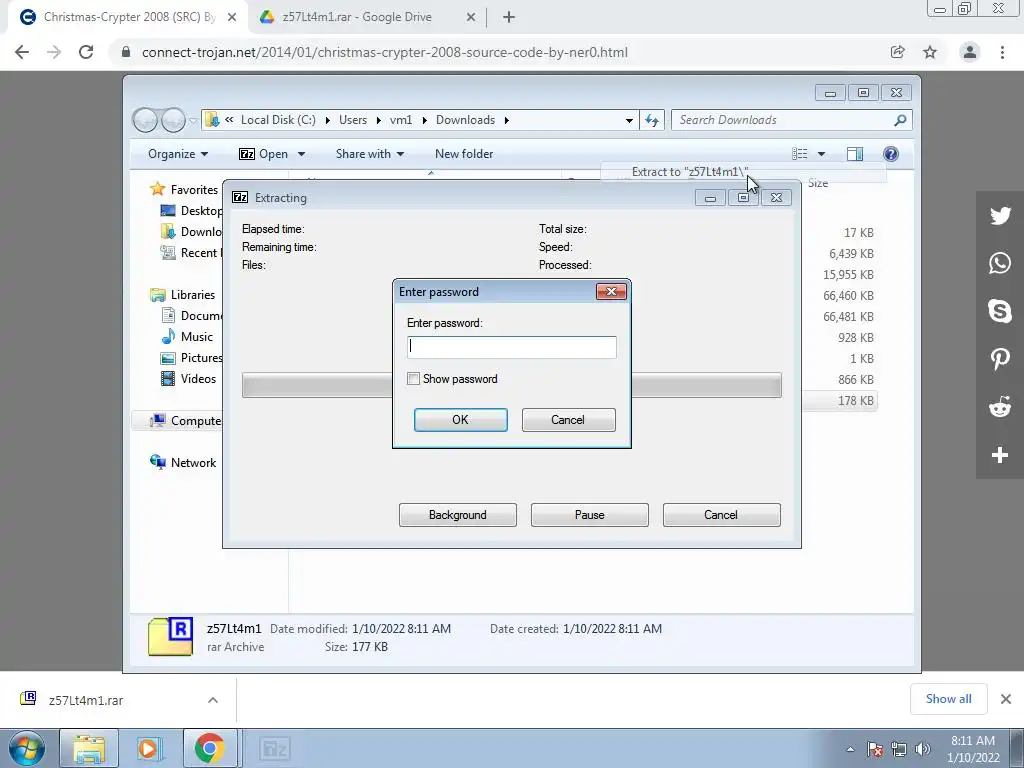Close the Christmas-Crypter browser tab

coord(232,17)
